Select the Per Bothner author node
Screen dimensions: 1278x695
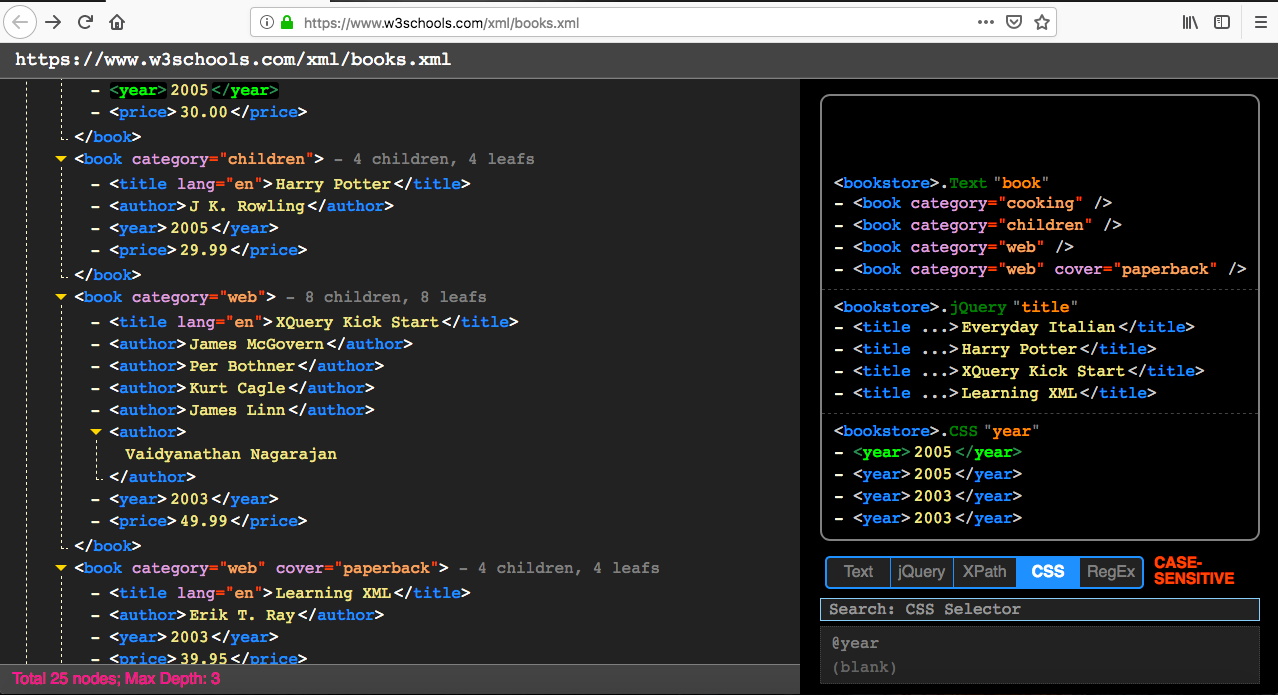click(246, 366)
